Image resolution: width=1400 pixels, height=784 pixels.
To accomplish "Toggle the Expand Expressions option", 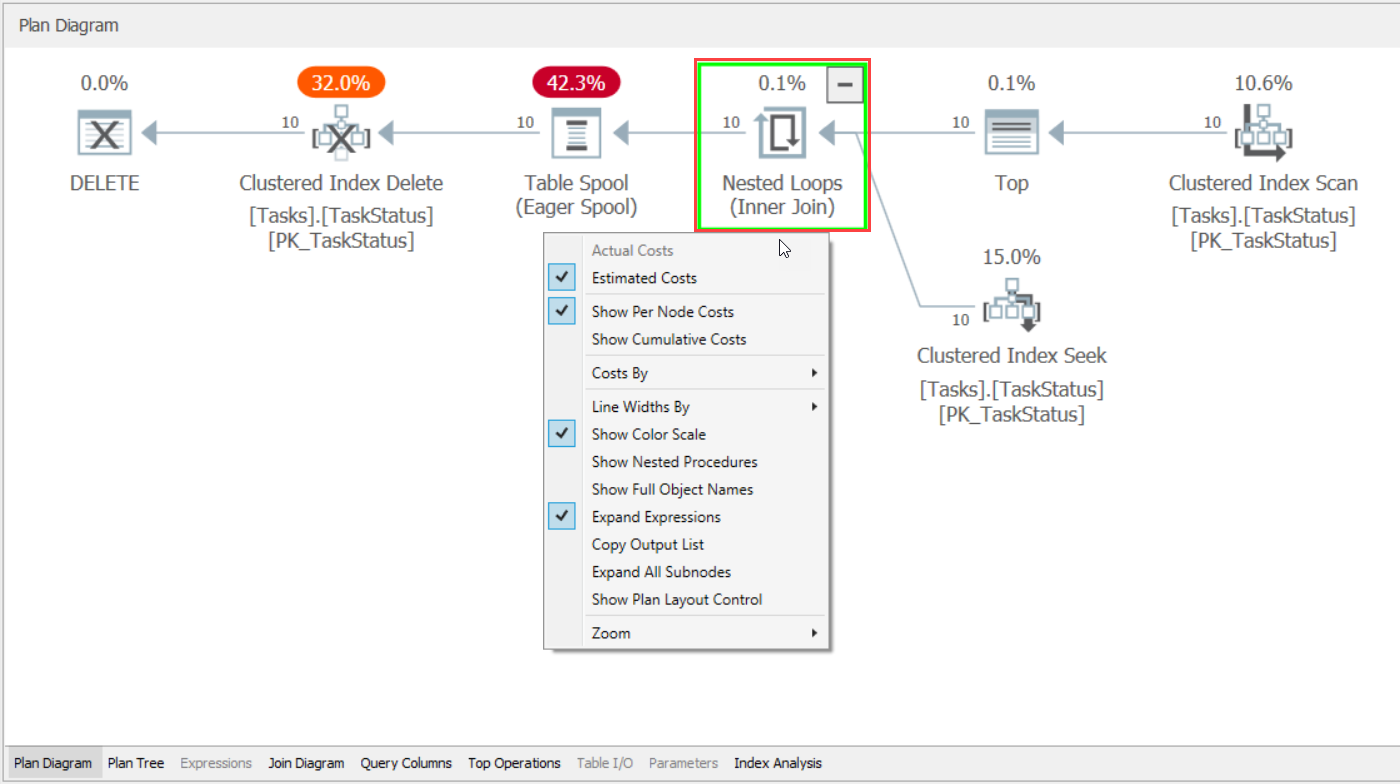I will [687, 517].
